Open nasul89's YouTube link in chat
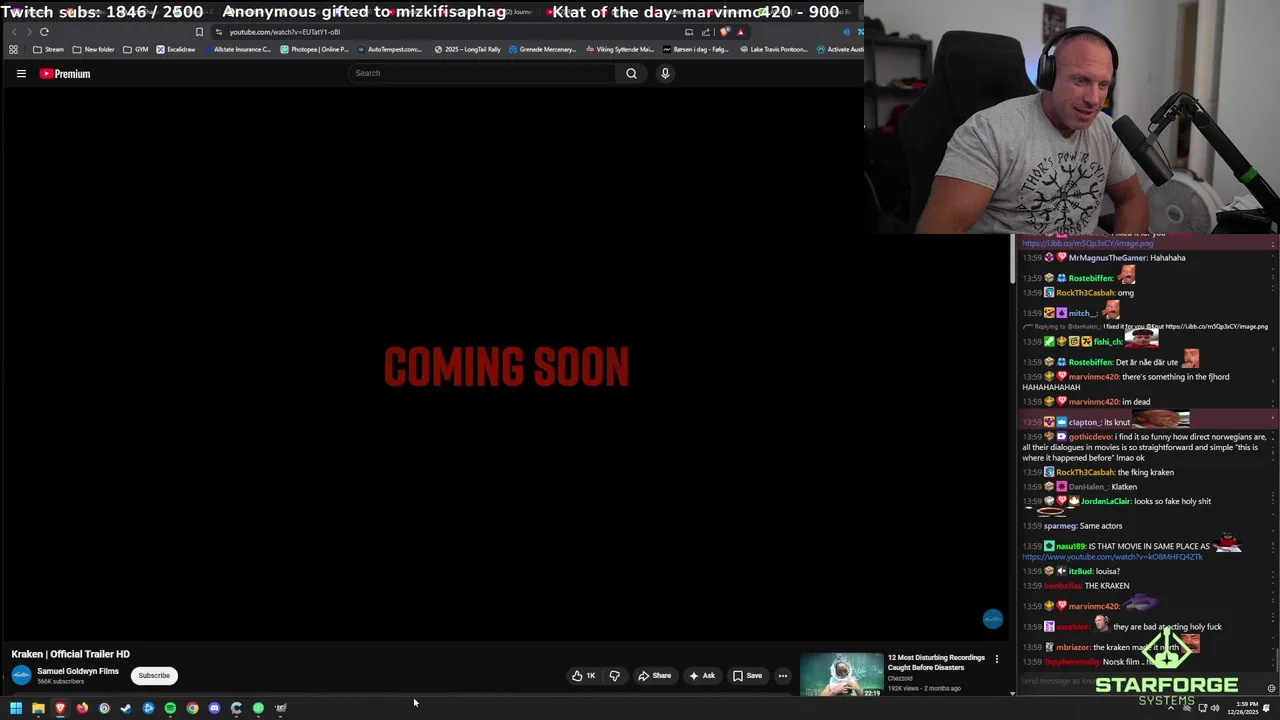The image size is (1280, 720). pyautogui.click(x=1112, y=557)
